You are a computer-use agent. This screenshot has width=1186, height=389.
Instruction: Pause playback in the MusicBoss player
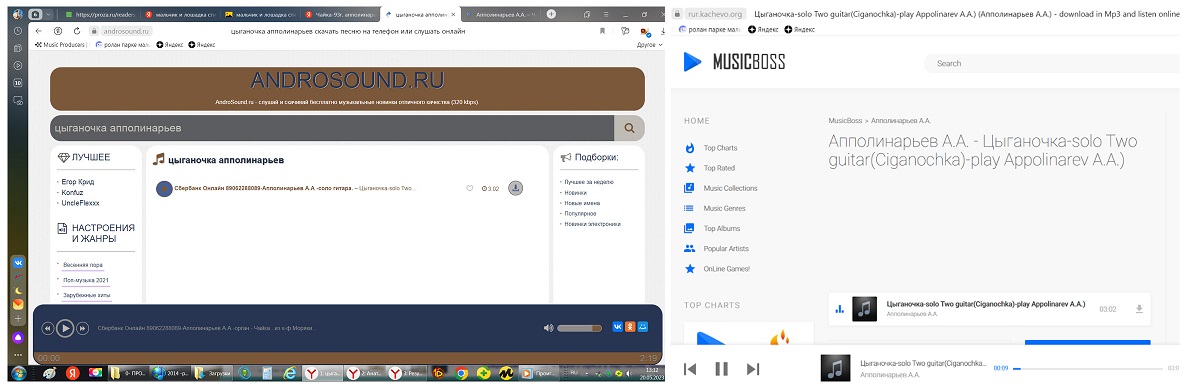(722, 369)
